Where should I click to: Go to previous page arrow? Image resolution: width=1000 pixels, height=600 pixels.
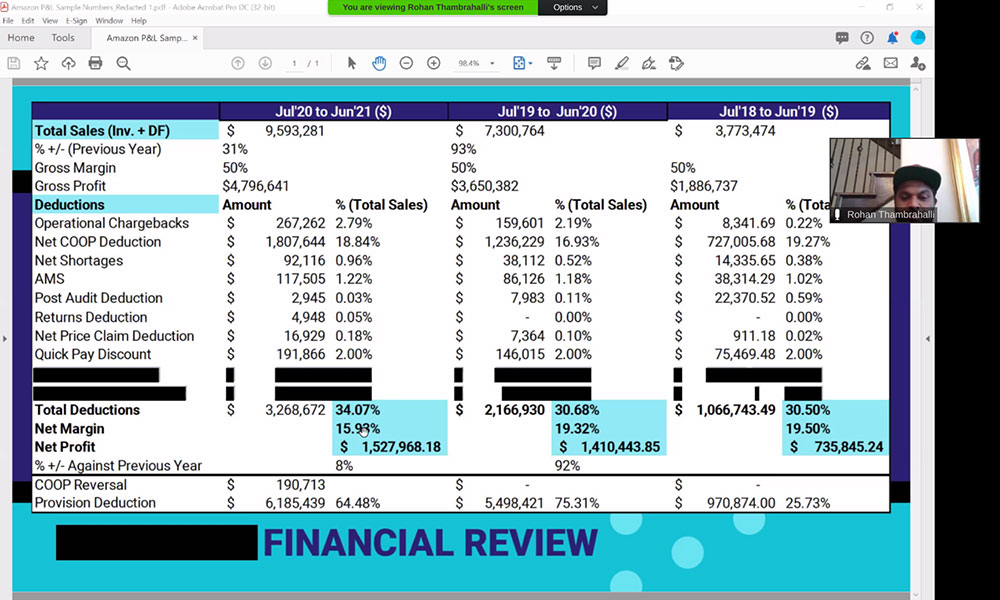tap(238, 63)
